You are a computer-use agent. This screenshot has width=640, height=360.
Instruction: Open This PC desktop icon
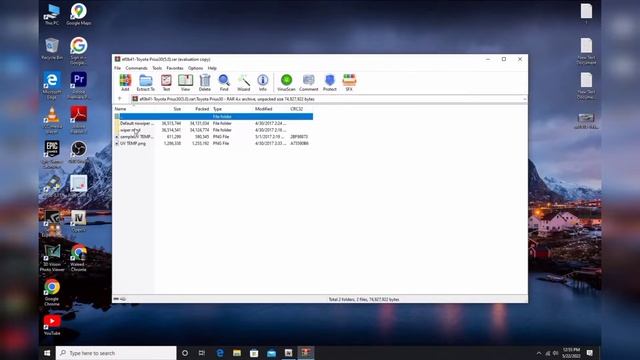tap(52, 15)
